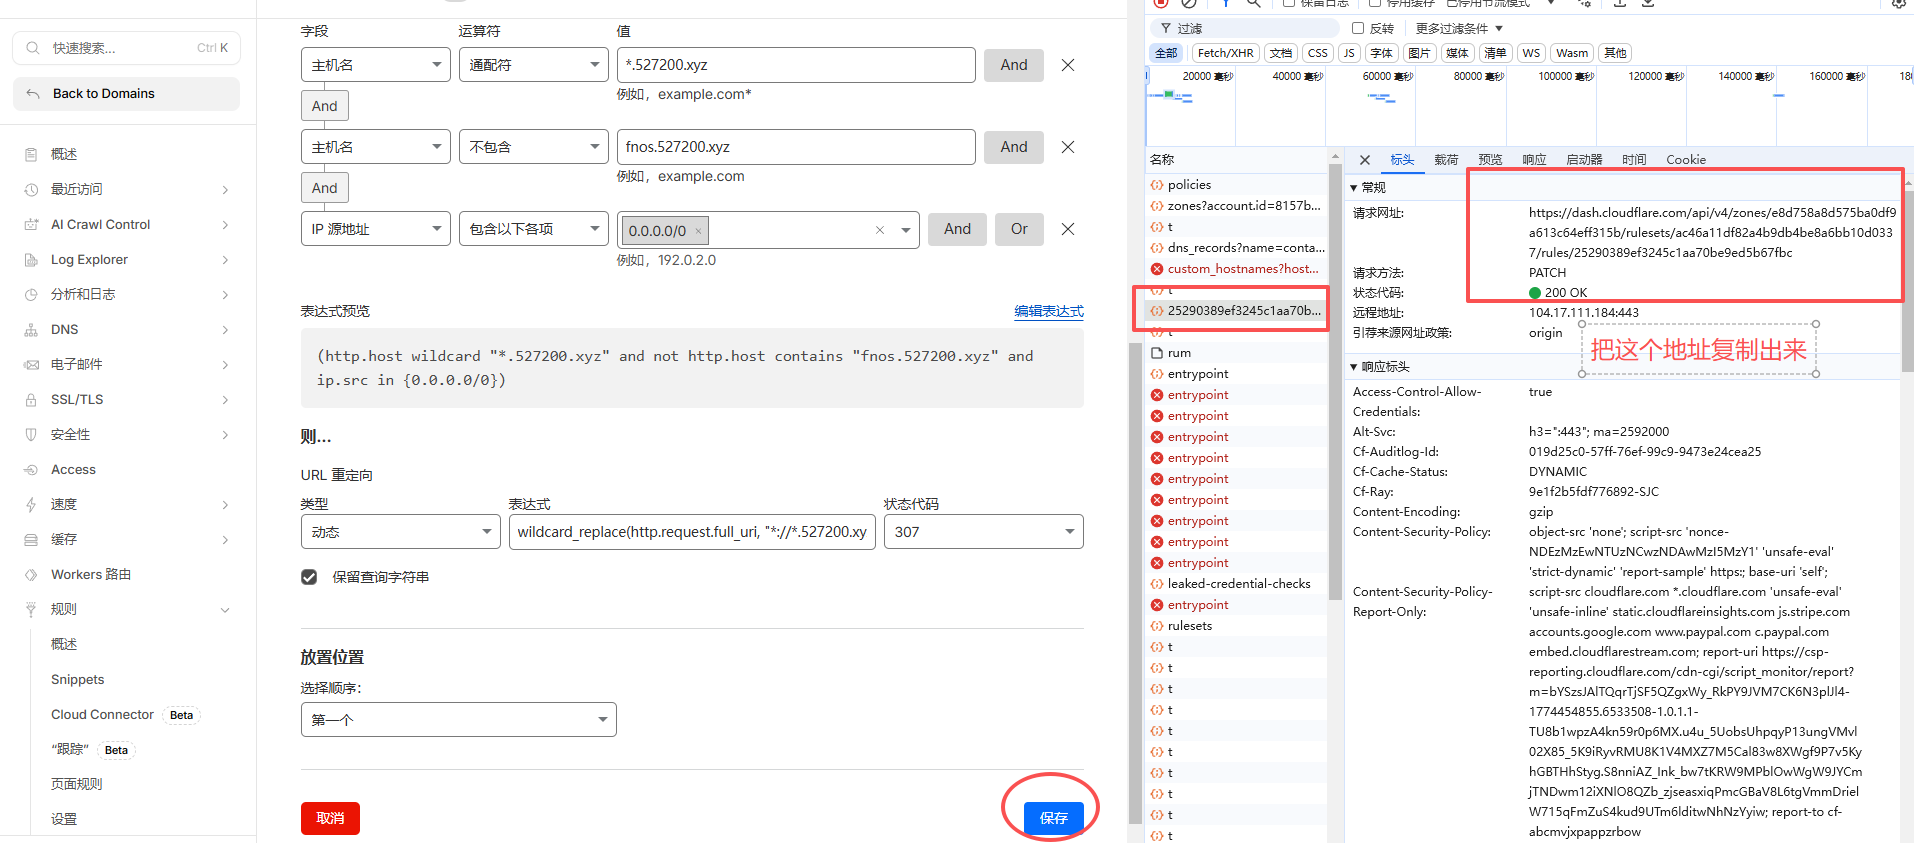The height and width of the screenshot is (843, 1914).
Task: Click the 电子邮件 envelope icon
Action: point(31,364)
